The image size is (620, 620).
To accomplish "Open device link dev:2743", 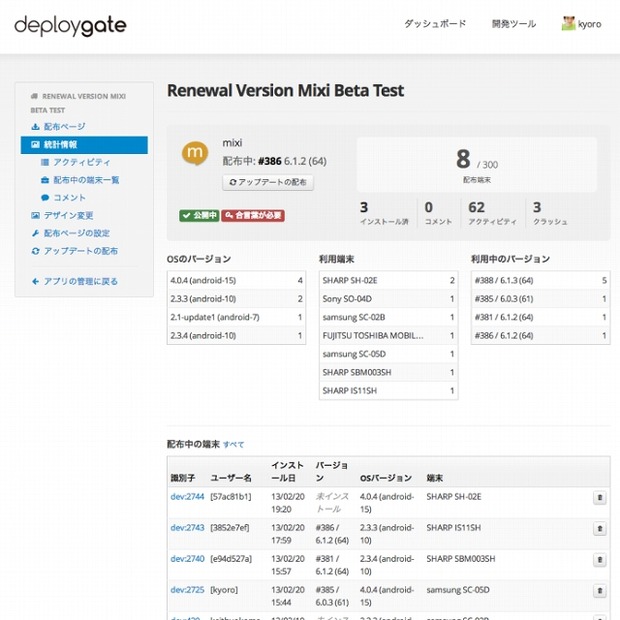I will (187, 528).
